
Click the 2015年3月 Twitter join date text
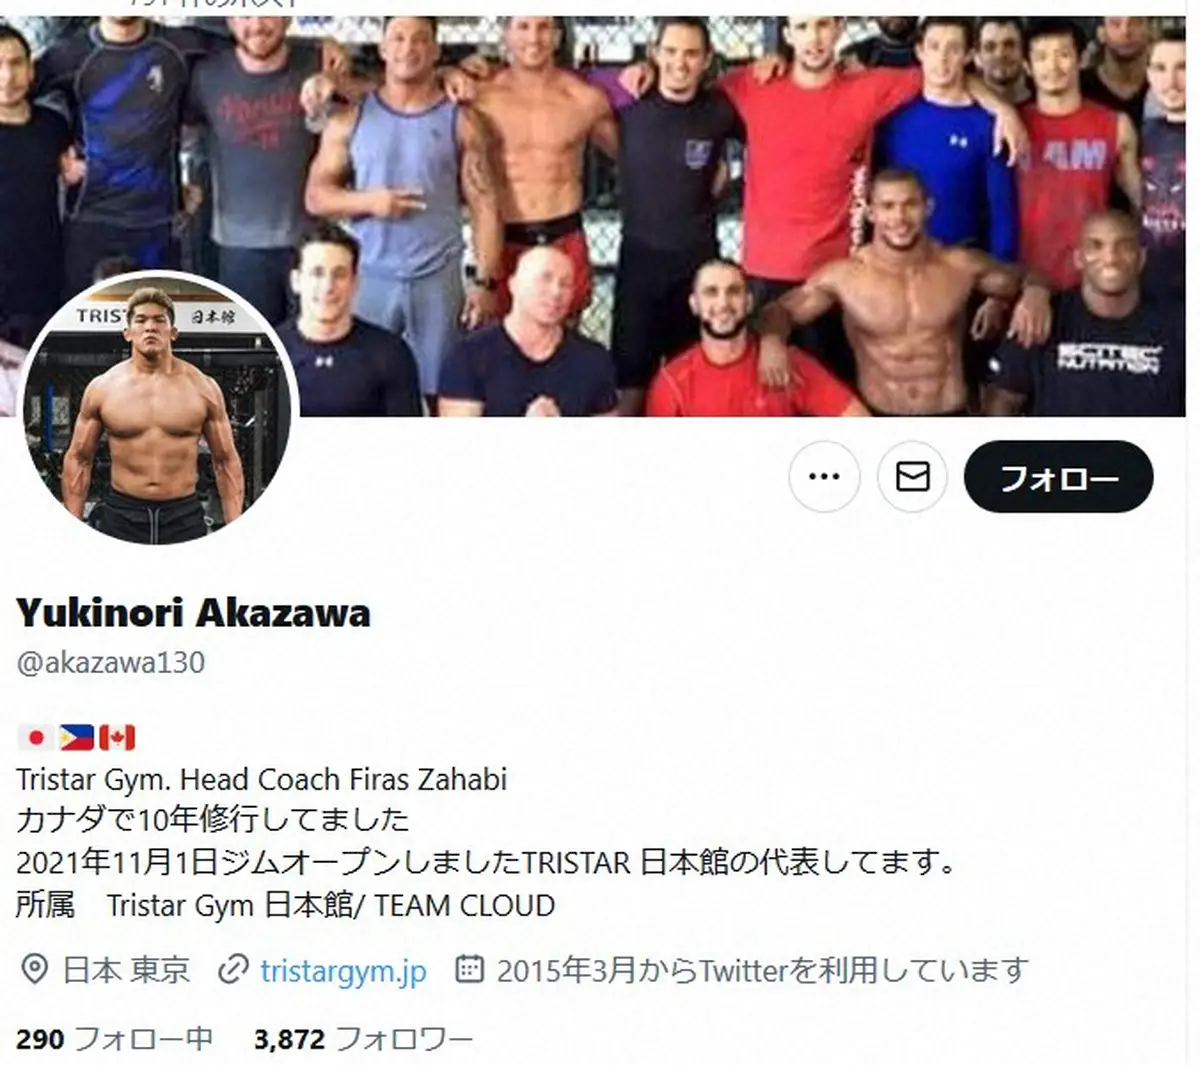(763, 969)
